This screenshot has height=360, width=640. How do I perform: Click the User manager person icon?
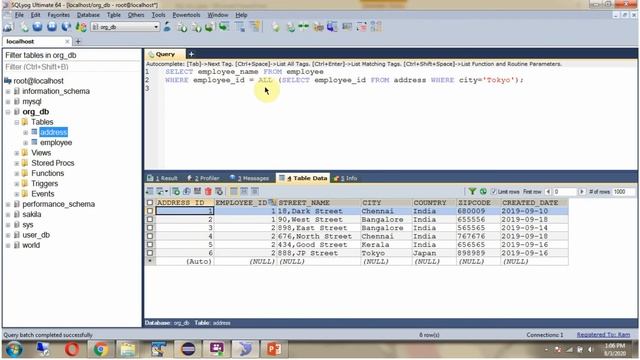click(167, 27)
